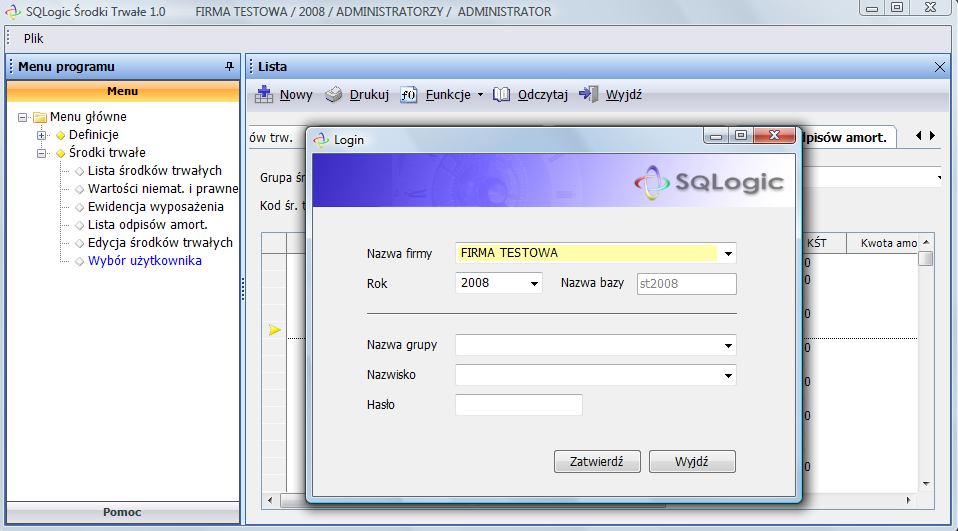Select Wybór użytkownika tree item
Screen dimensions: 958x531
point(145,261)
